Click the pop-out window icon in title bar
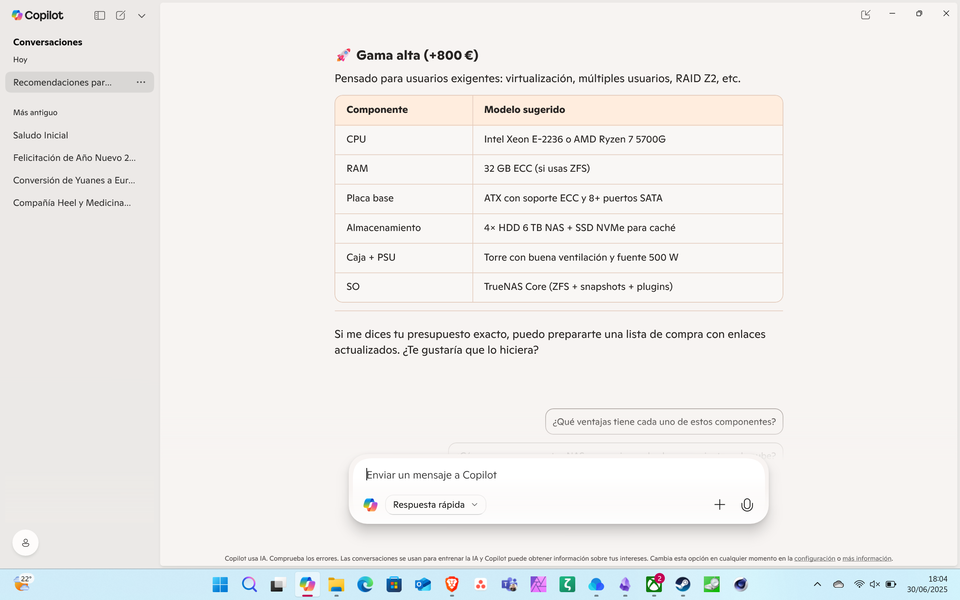 (x=865, y=14)
